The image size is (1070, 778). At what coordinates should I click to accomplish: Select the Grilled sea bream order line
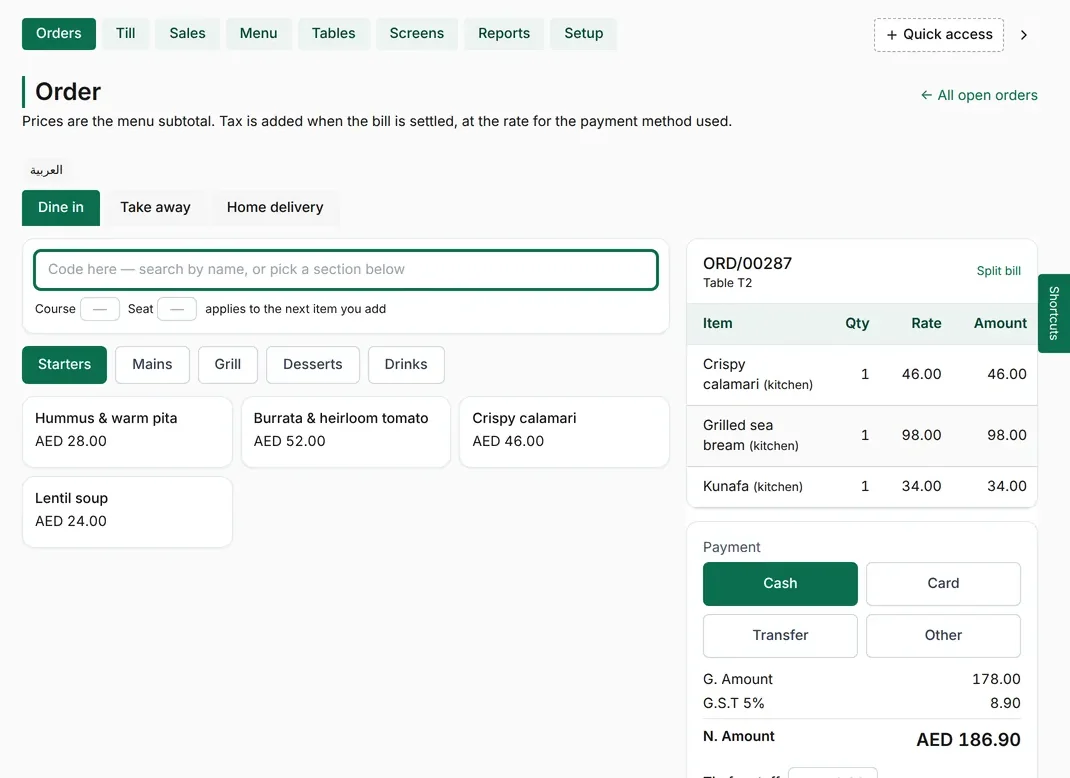point(862,436)
